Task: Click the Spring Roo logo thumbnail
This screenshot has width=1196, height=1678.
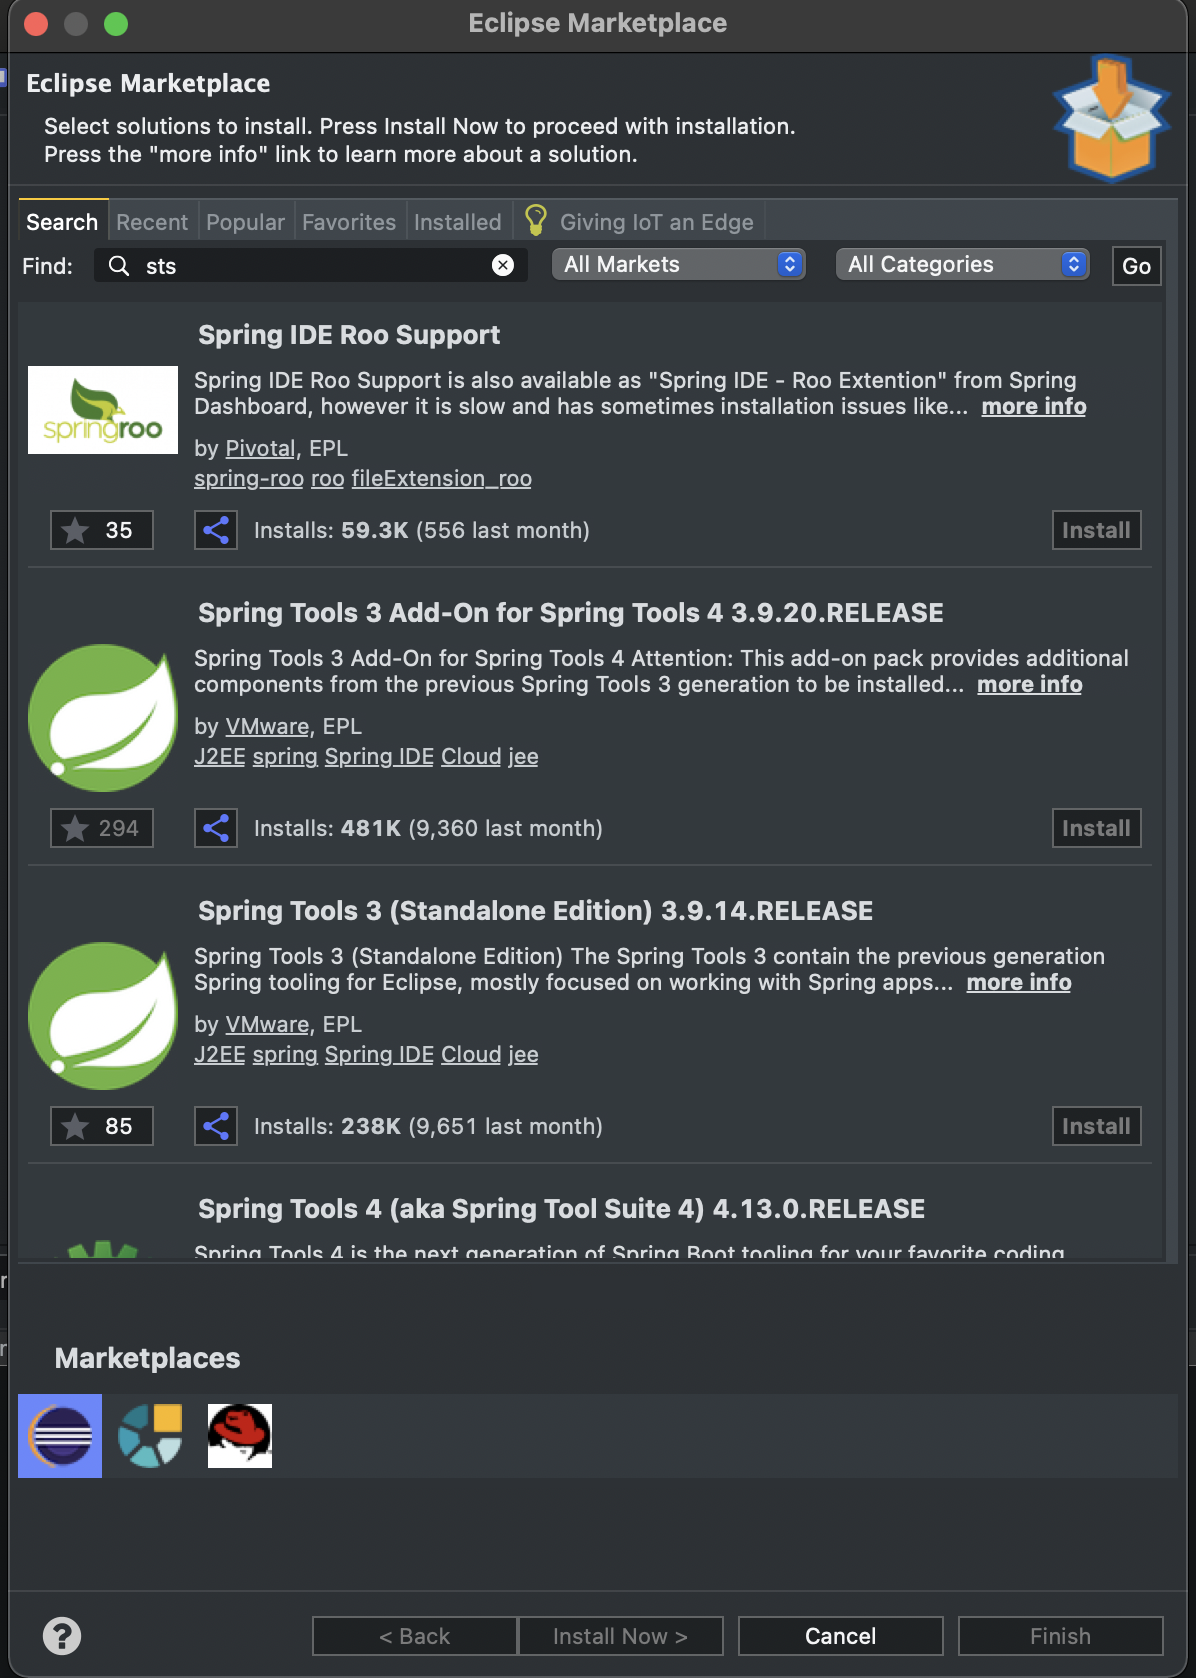Action: [x=103, y=410]
